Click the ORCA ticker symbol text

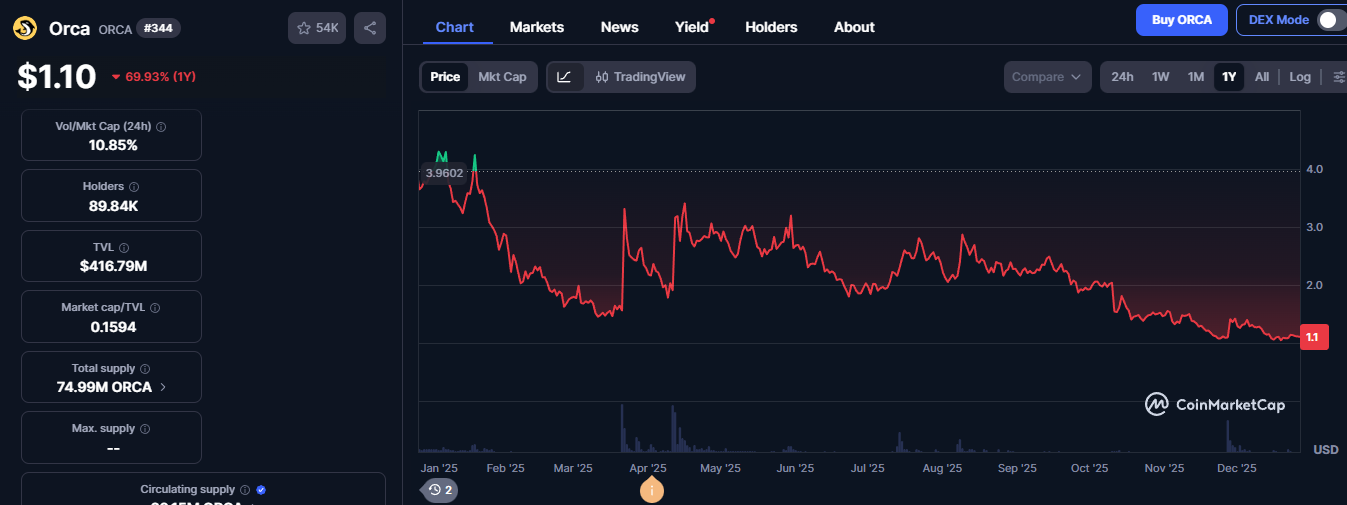(x=115, y=29)
